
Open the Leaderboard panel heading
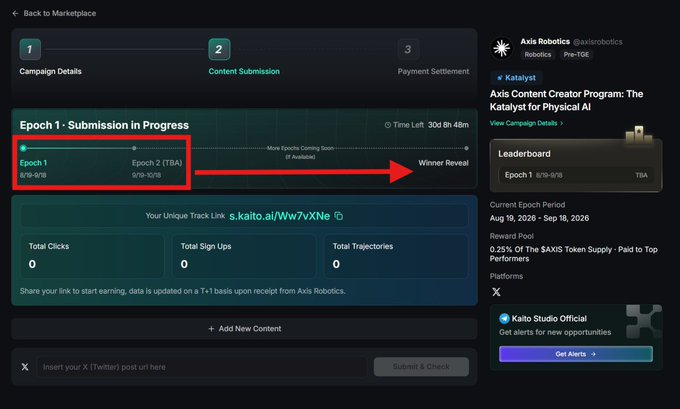tap(524, 154)
